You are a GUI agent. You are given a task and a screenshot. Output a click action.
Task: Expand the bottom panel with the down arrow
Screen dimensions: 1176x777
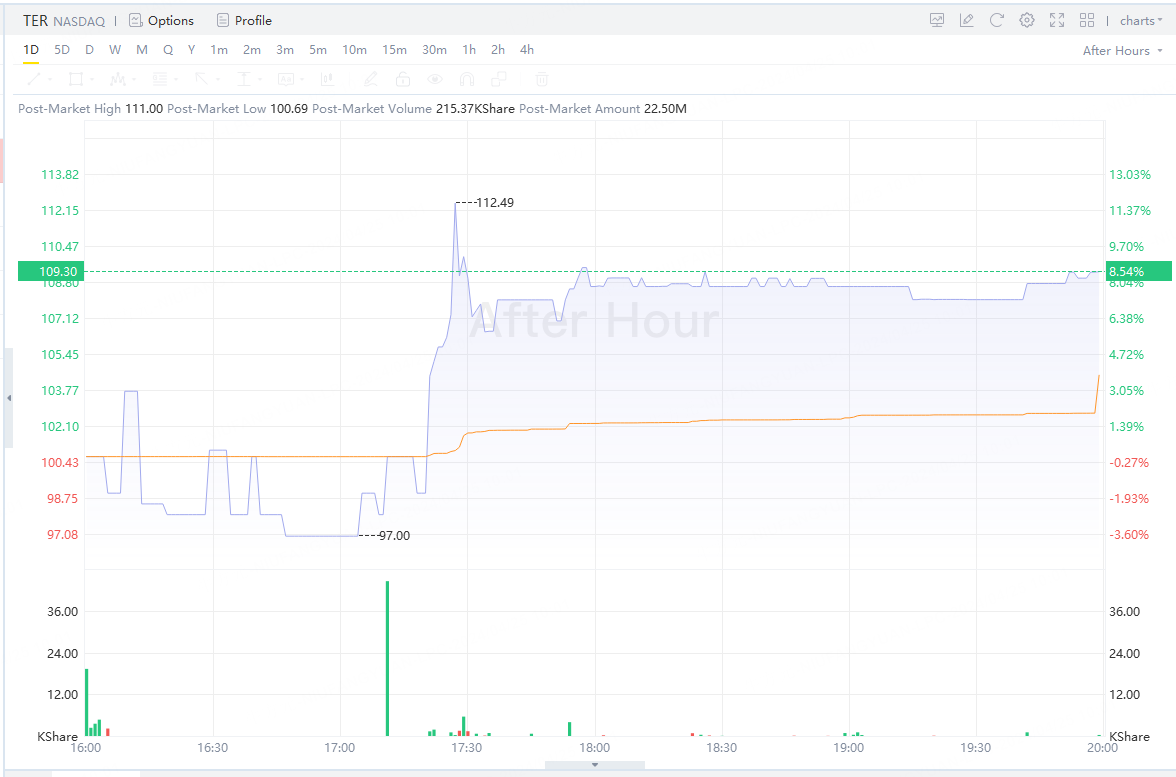pos(595,765)
